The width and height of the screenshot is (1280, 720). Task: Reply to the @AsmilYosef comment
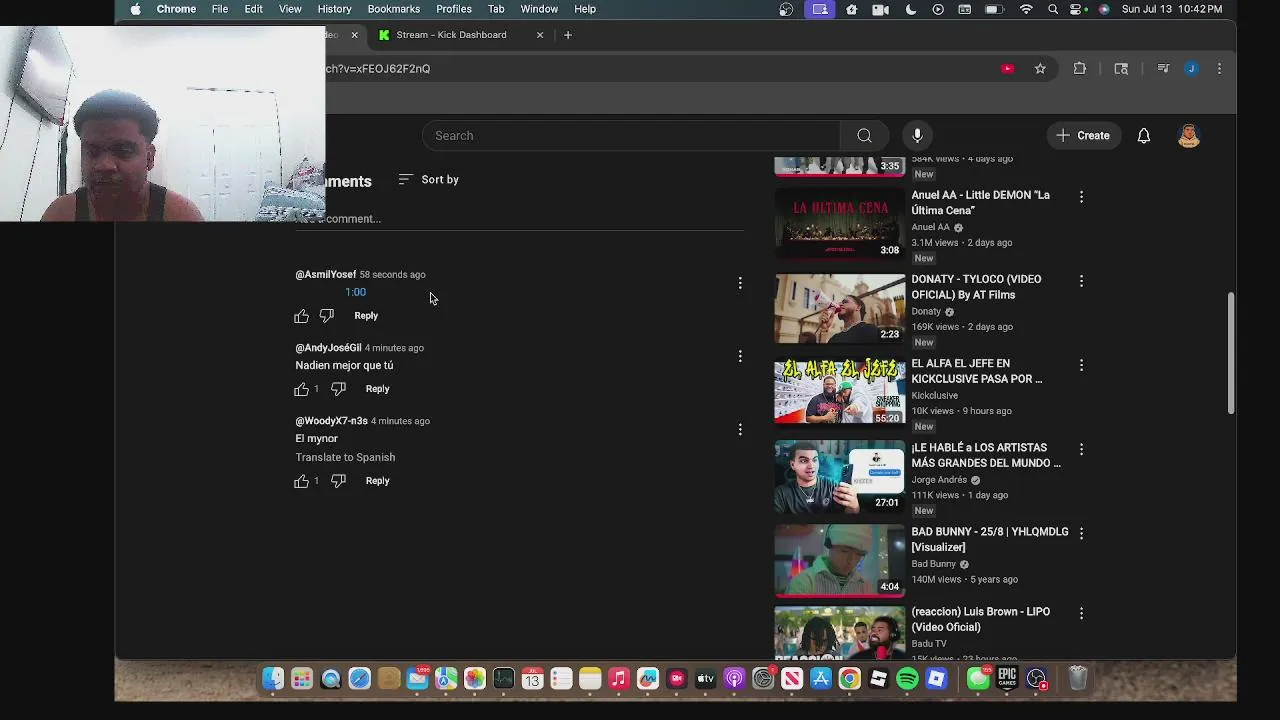click(x=366, y=316)
